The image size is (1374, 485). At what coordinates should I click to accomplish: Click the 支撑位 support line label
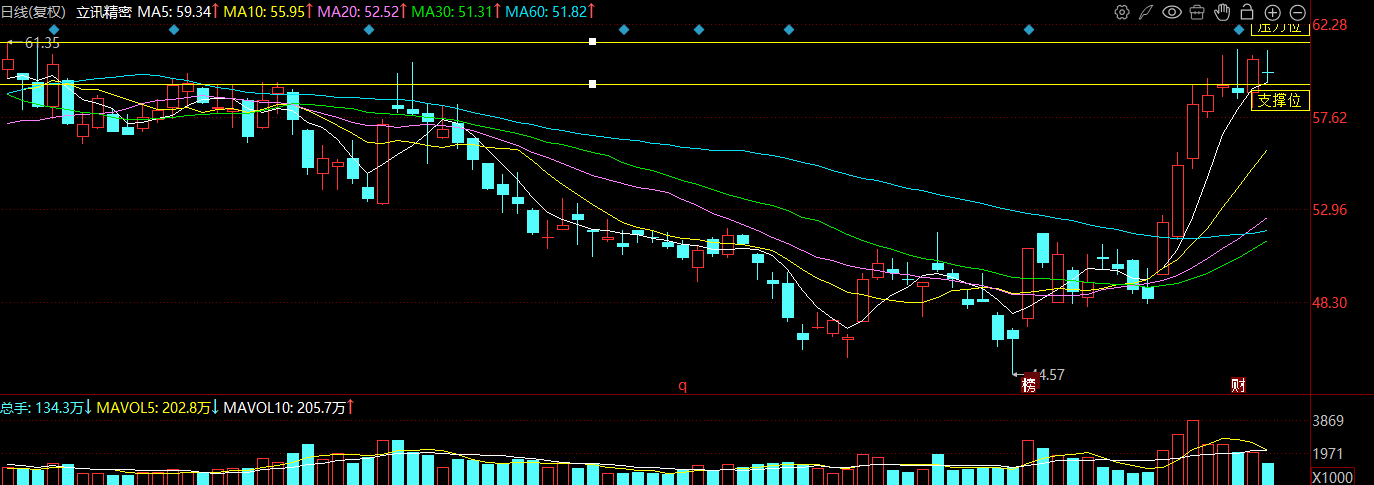[x=1280, y=100]
